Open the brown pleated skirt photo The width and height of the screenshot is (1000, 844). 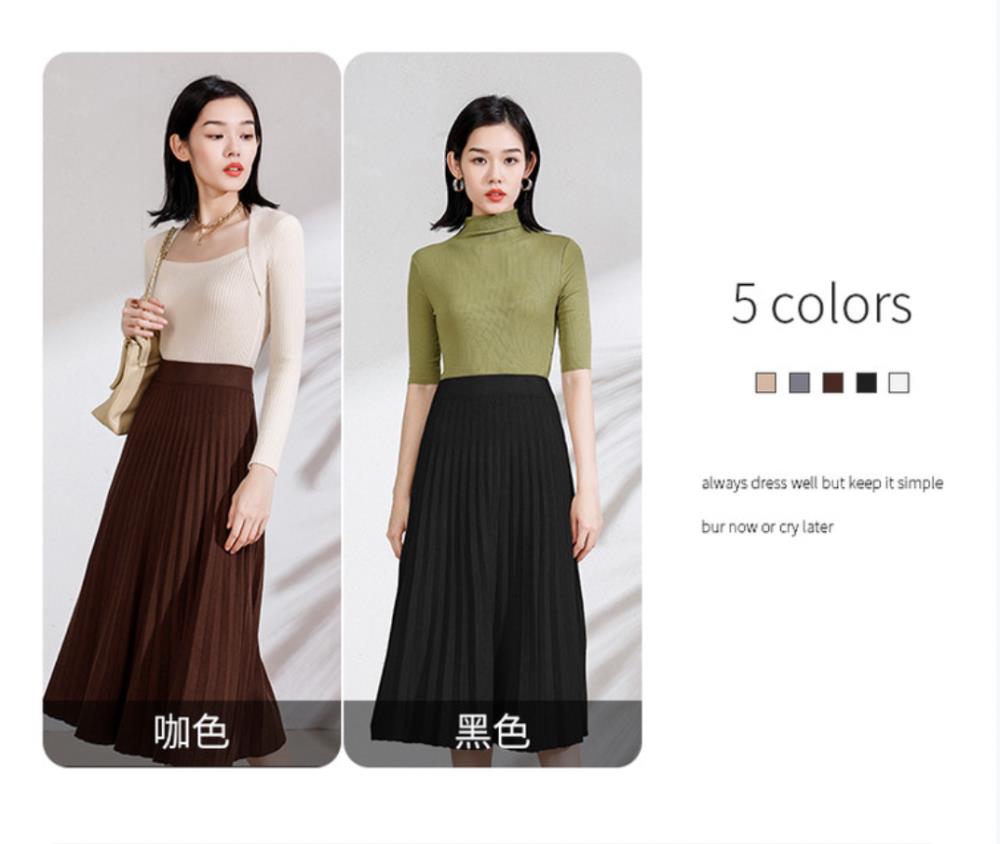(191, 410)
